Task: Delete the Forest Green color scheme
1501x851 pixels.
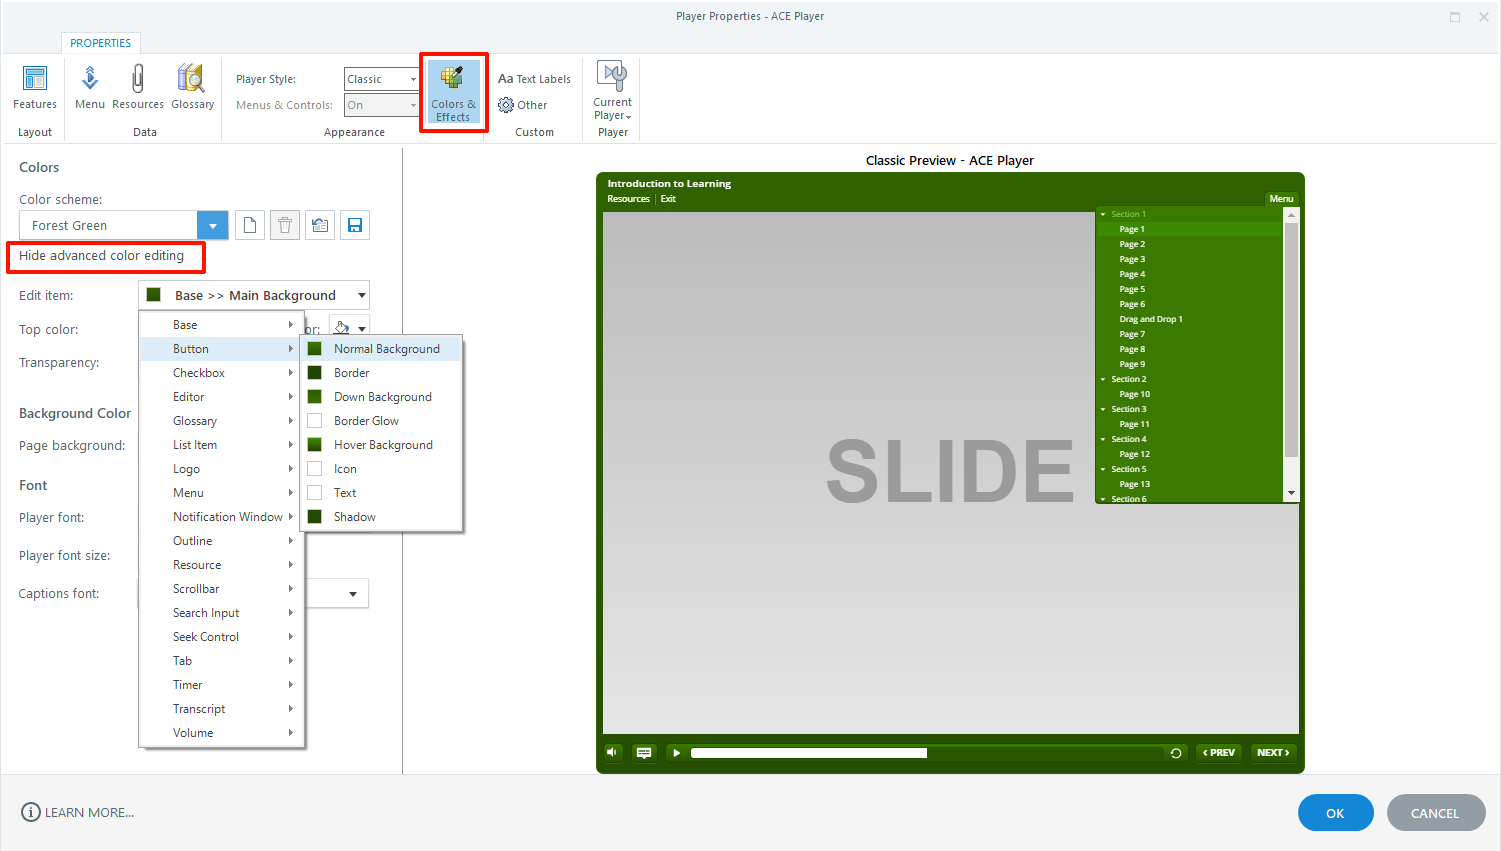Action: click(x=284, y=224)
